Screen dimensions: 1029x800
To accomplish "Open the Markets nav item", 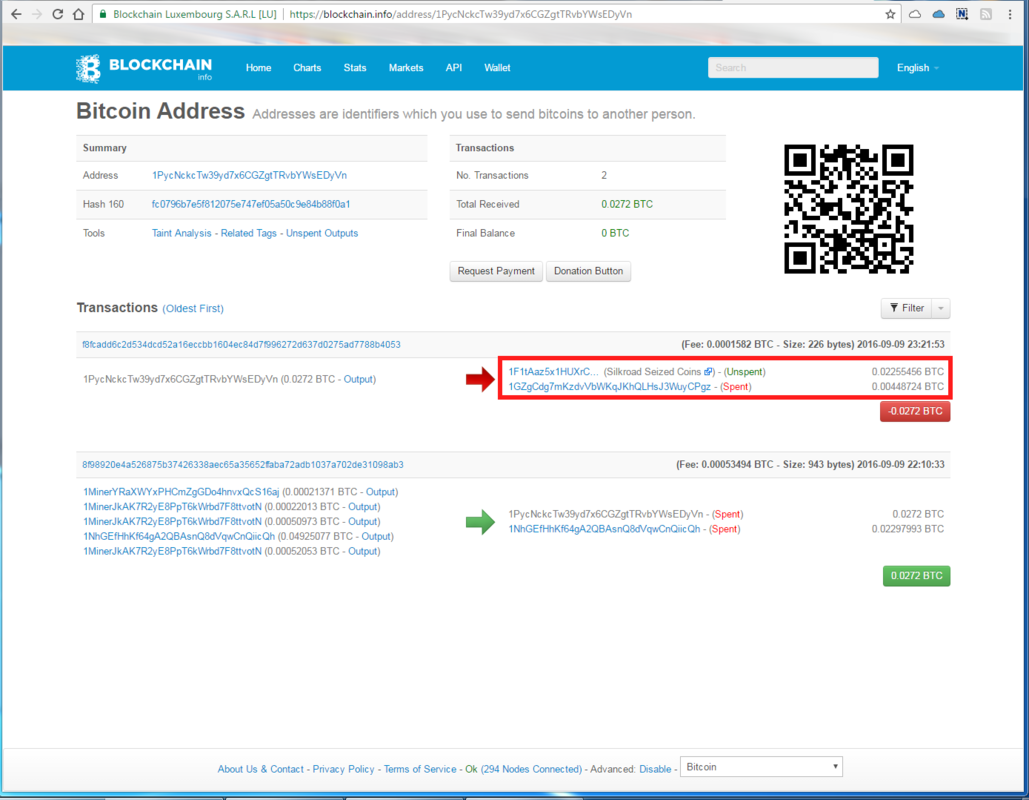I will point(406,68).
